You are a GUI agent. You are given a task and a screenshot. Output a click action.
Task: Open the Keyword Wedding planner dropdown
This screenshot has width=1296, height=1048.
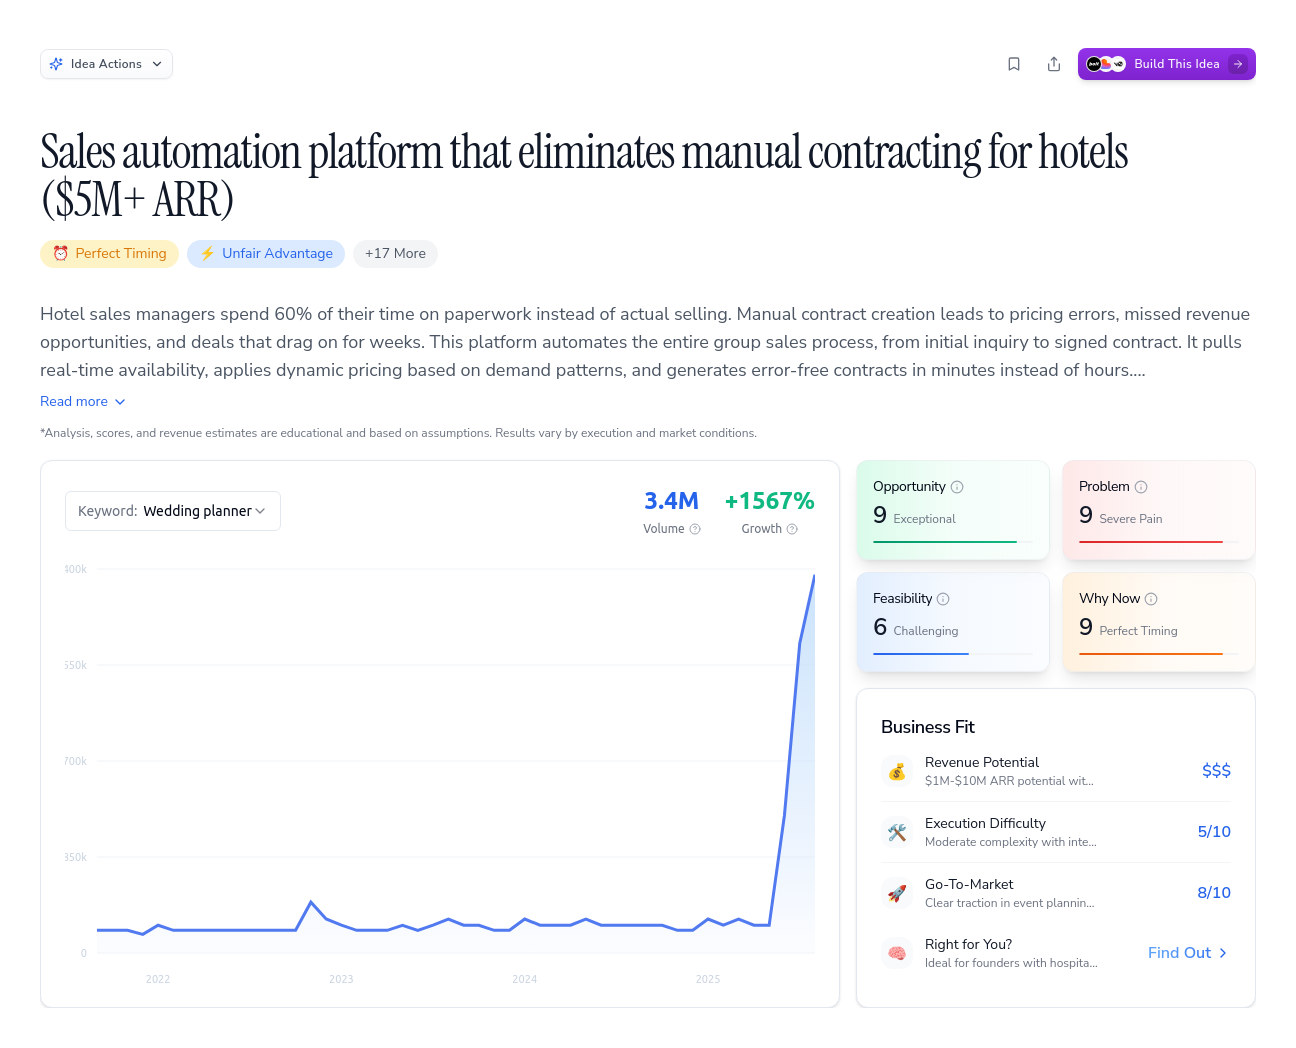point(173,511)
